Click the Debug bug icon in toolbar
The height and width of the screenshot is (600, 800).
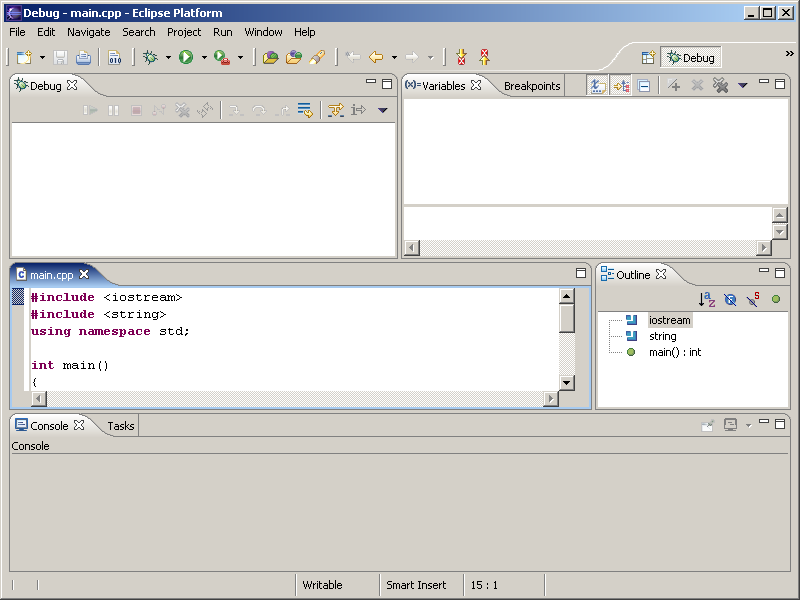click(150, 58)
